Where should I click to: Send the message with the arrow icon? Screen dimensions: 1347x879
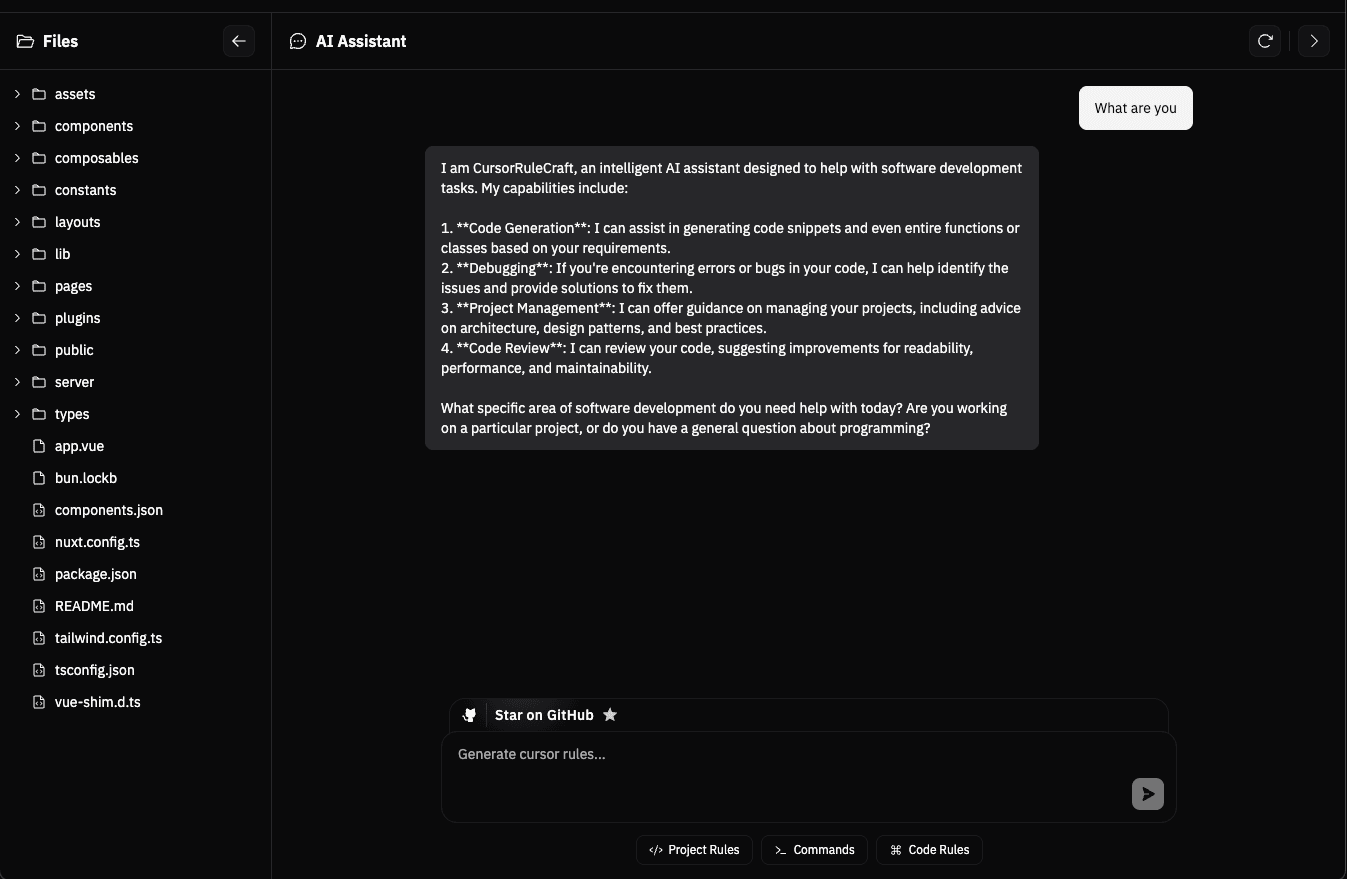1147,793
